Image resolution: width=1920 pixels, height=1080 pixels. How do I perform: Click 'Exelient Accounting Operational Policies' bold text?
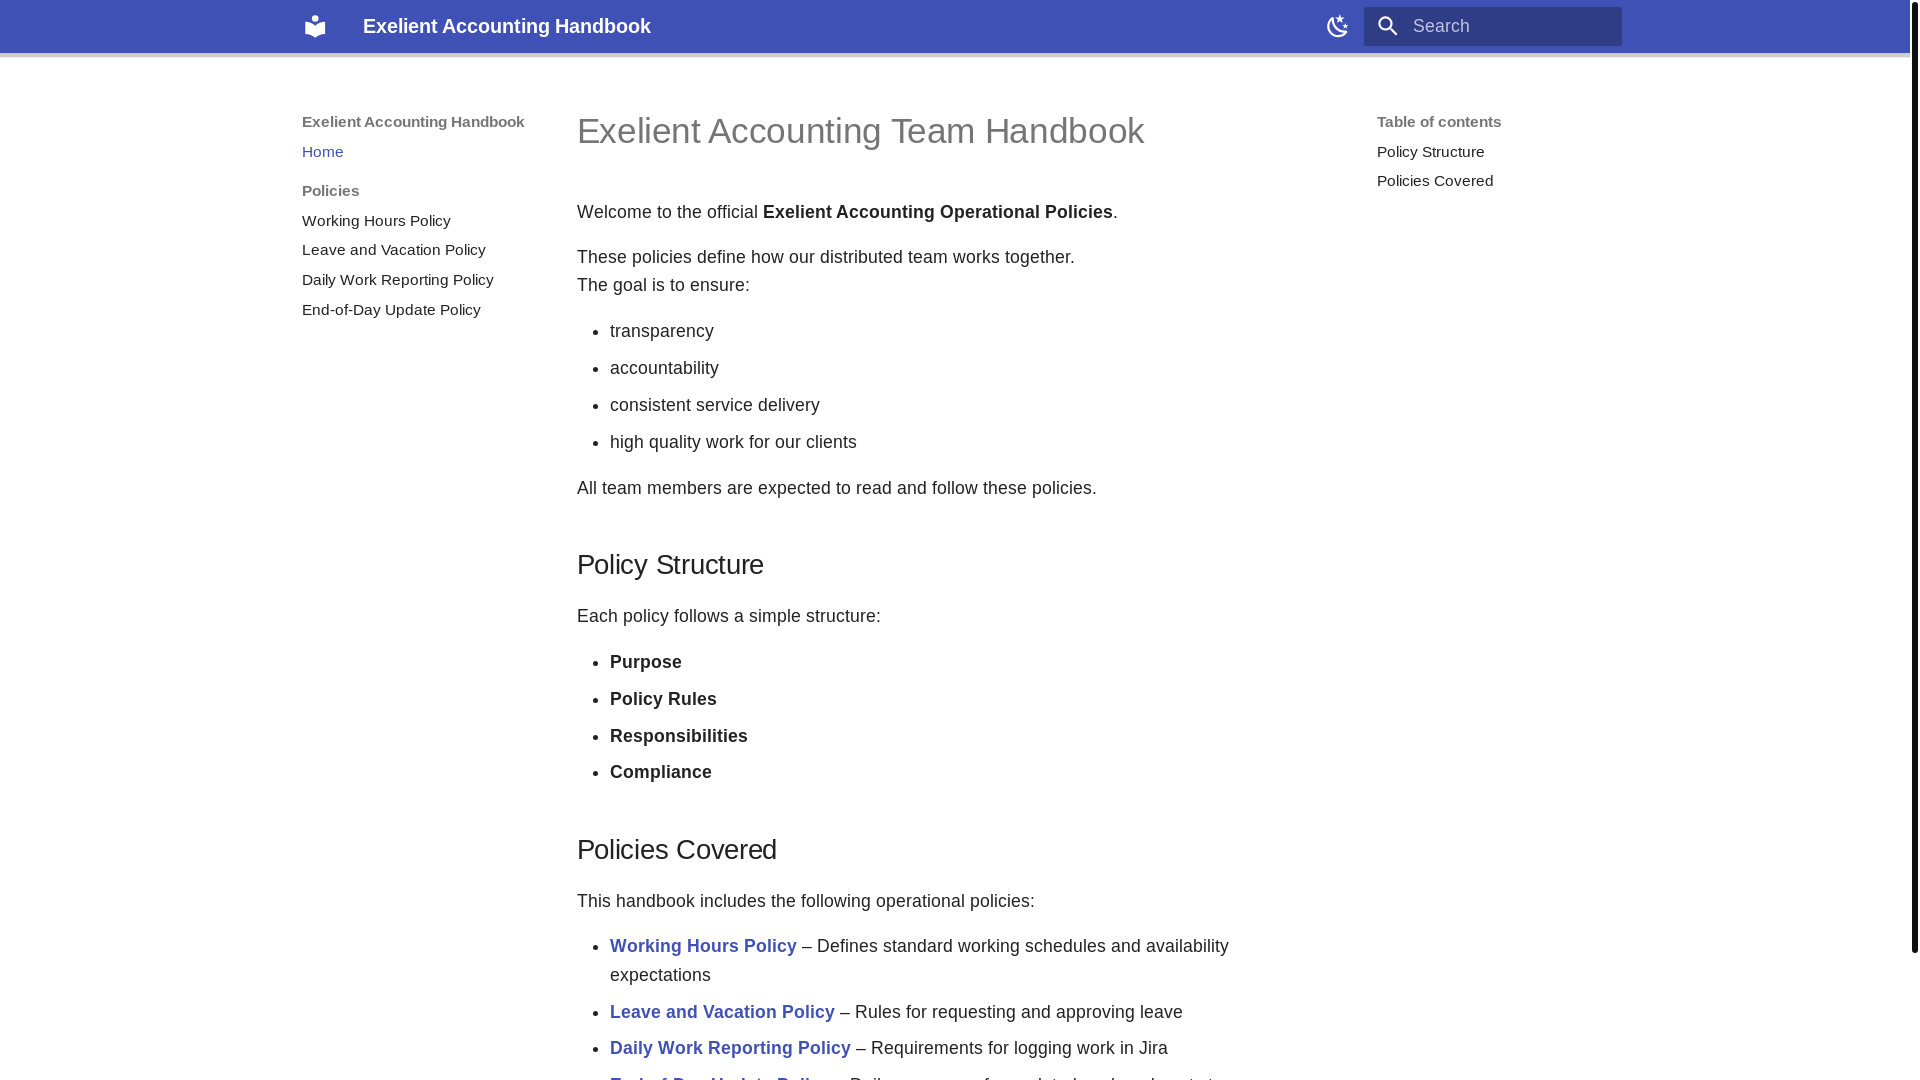coord(937,212)
